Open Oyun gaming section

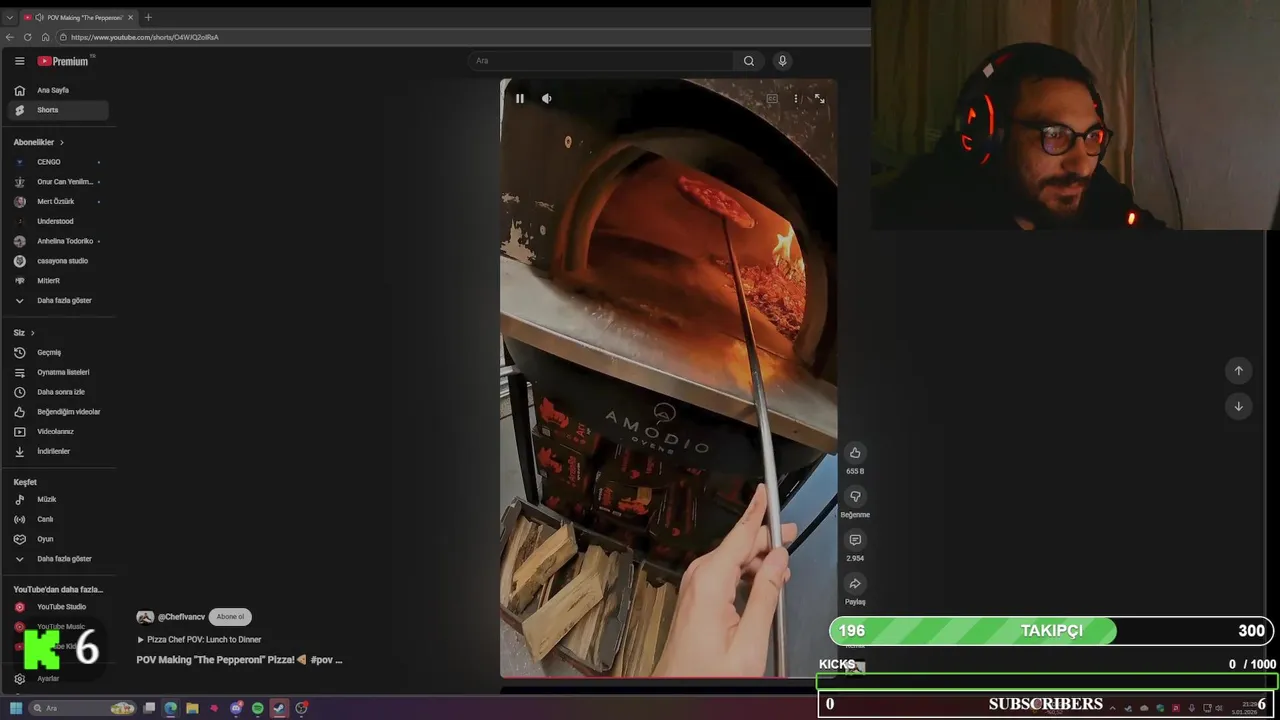point(58,539)
